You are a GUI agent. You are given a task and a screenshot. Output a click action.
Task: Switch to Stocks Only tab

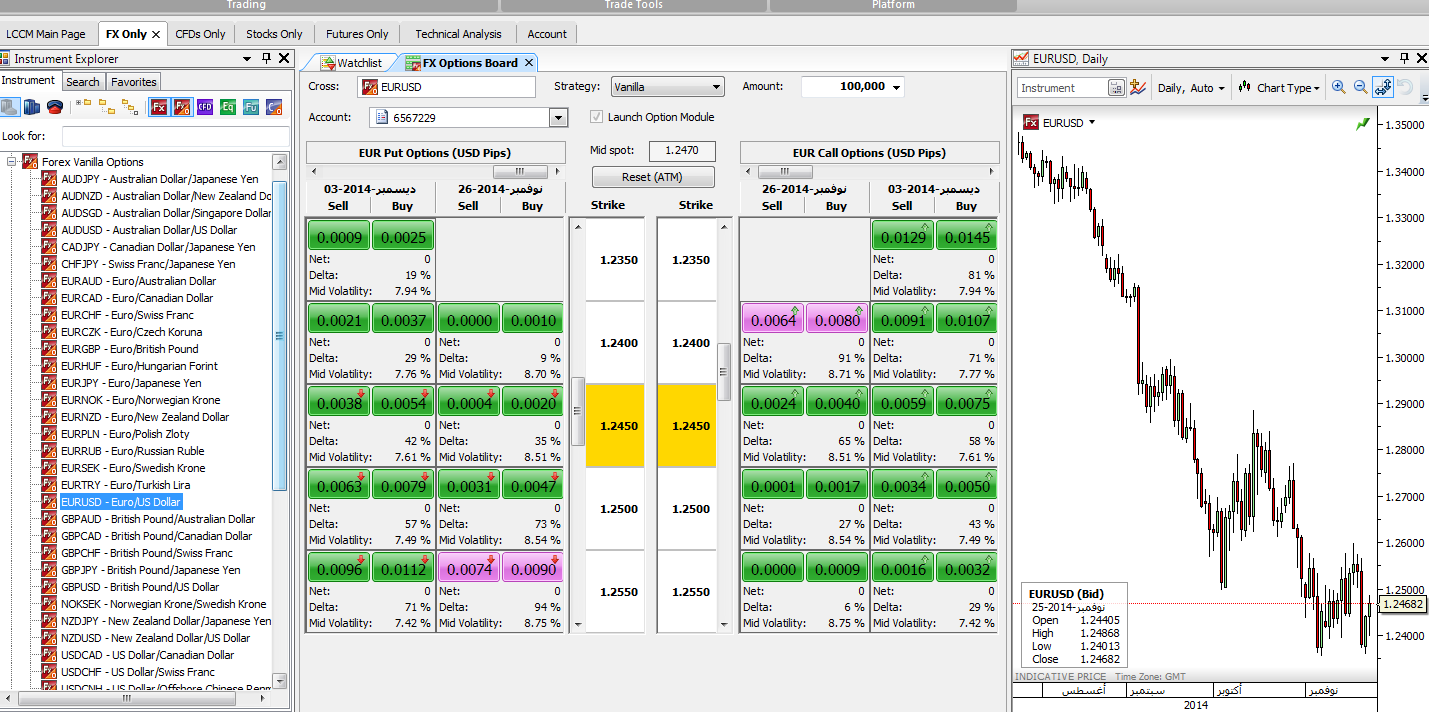click(x=274, y=34)
